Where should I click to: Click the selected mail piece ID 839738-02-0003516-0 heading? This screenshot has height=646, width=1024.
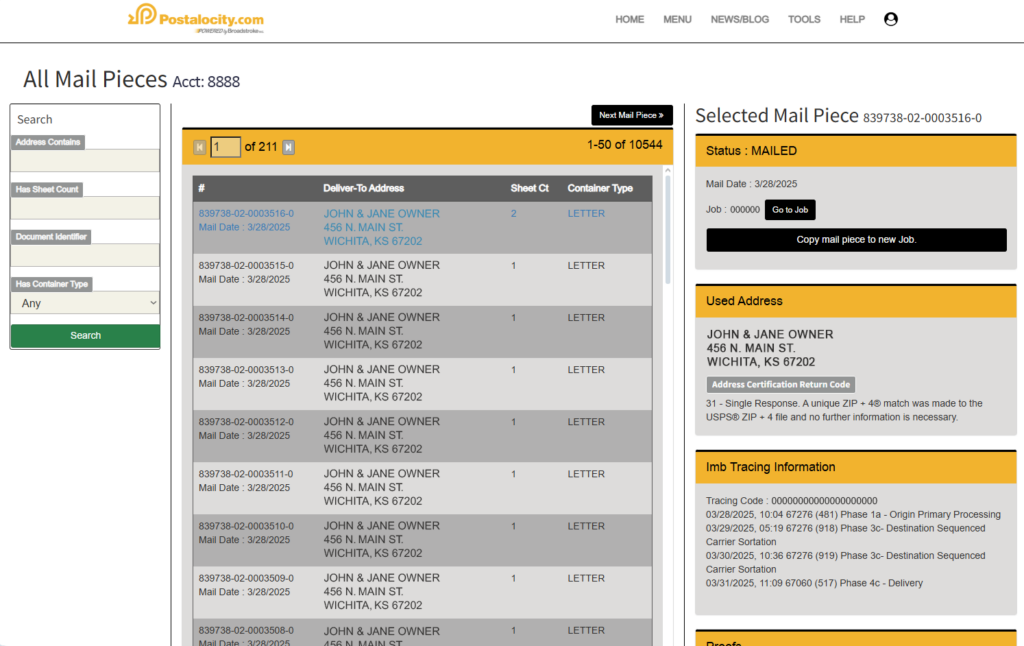(x=922, y=118)
